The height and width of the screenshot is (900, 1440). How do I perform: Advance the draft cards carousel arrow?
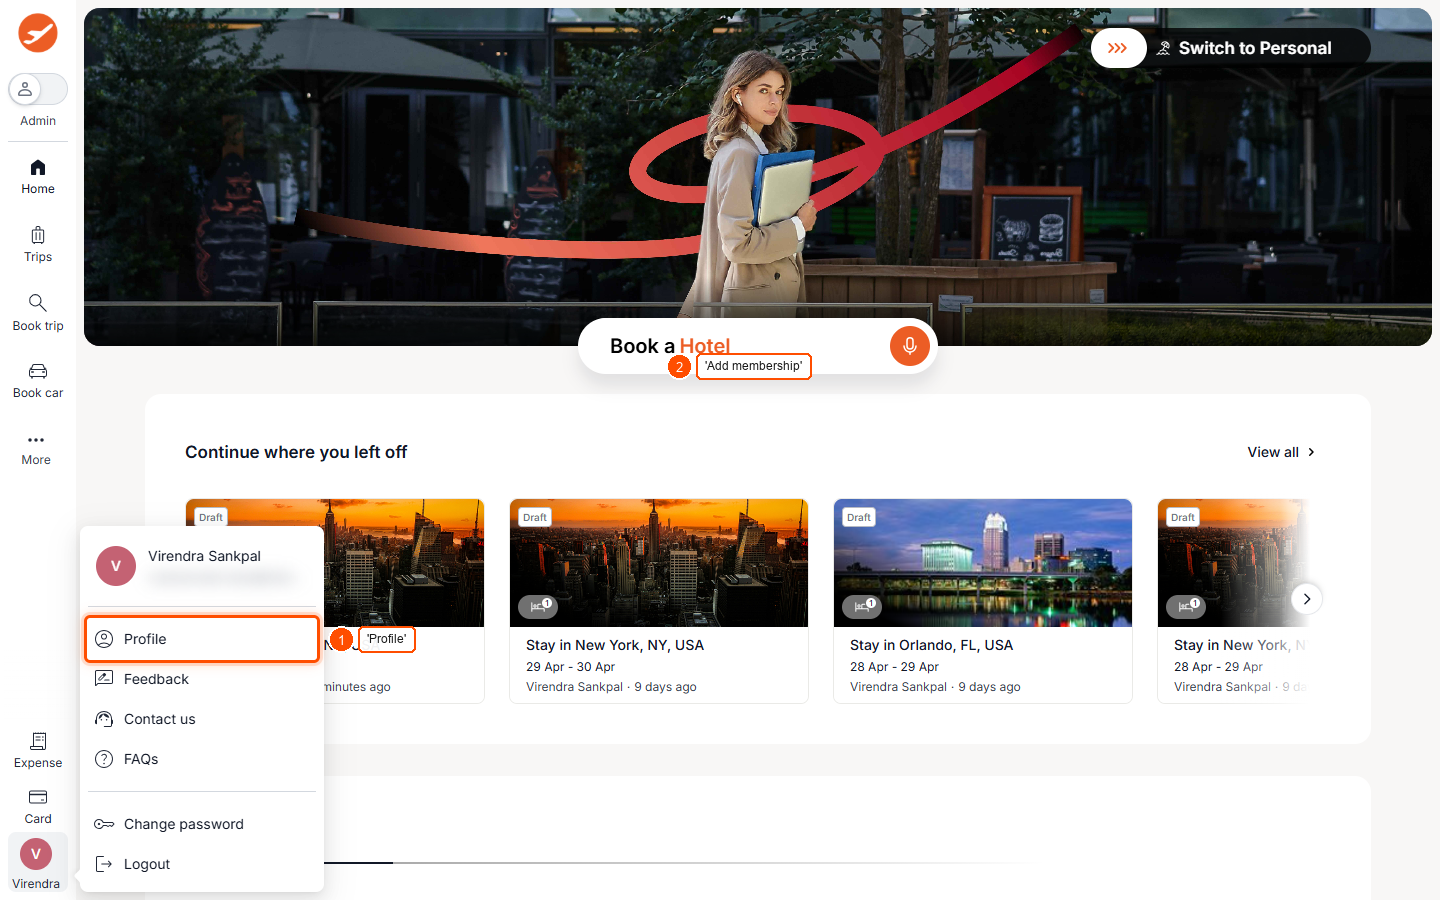point(1306,599)
